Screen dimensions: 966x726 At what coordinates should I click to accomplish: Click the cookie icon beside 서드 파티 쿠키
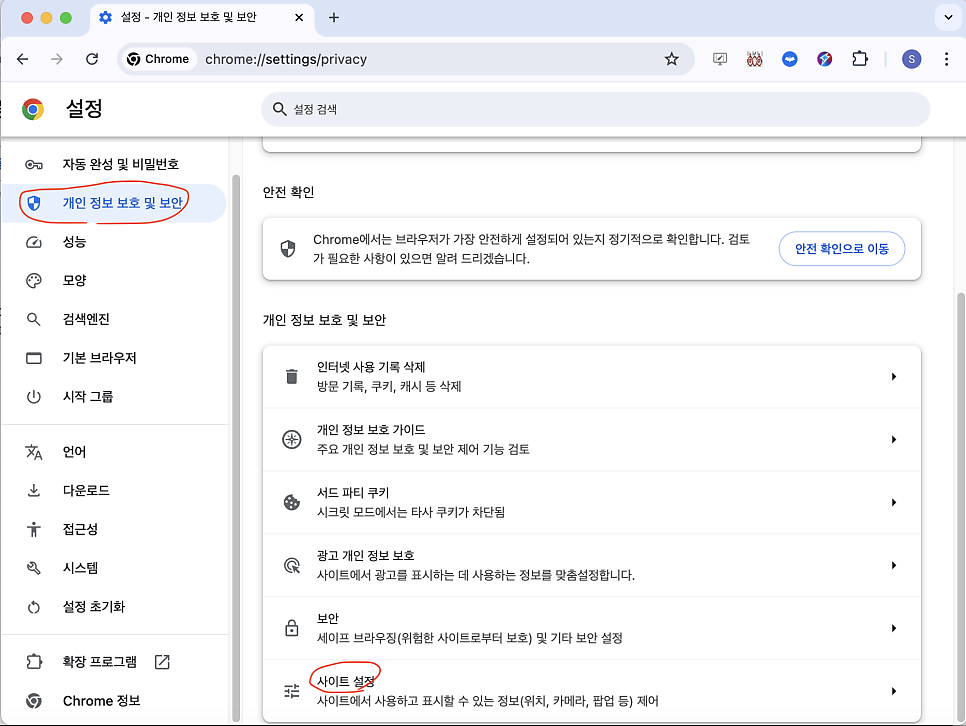pos(292,502)
